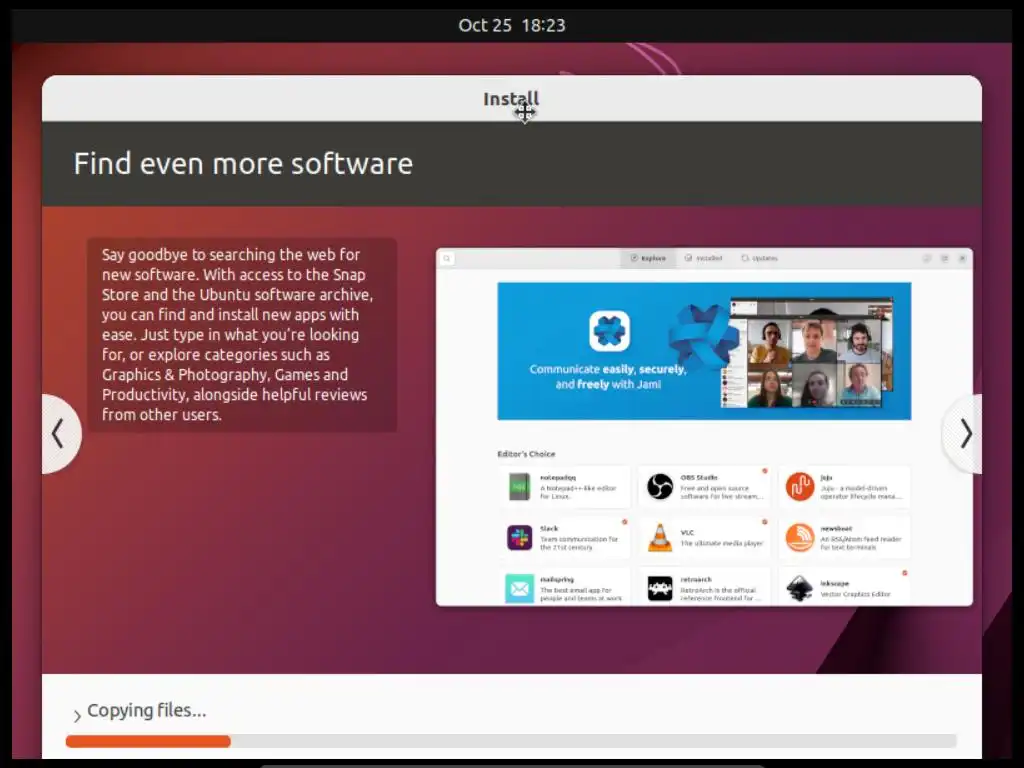Select the Installed tab in Snap Store preview
This screenshot has height=768, width=1024.
(x=703, y=259)
